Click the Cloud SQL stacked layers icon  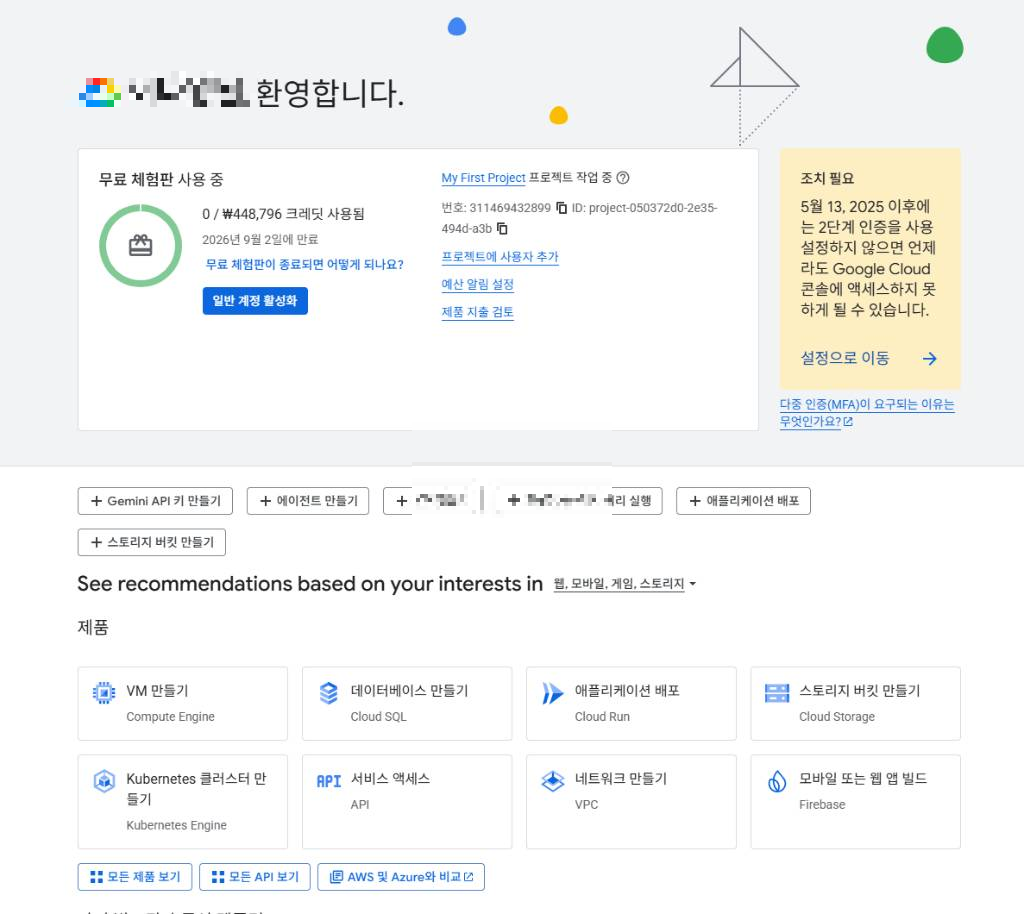point(328,692)
